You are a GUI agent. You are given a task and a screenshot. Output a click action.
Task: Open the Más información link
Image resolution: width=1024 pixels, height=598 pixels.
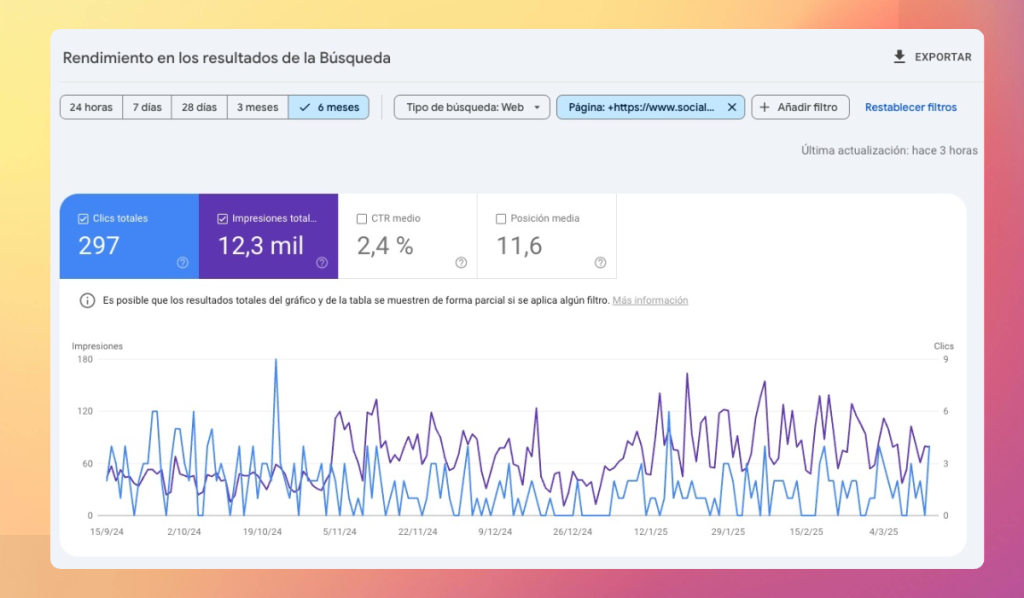[650, 300]
